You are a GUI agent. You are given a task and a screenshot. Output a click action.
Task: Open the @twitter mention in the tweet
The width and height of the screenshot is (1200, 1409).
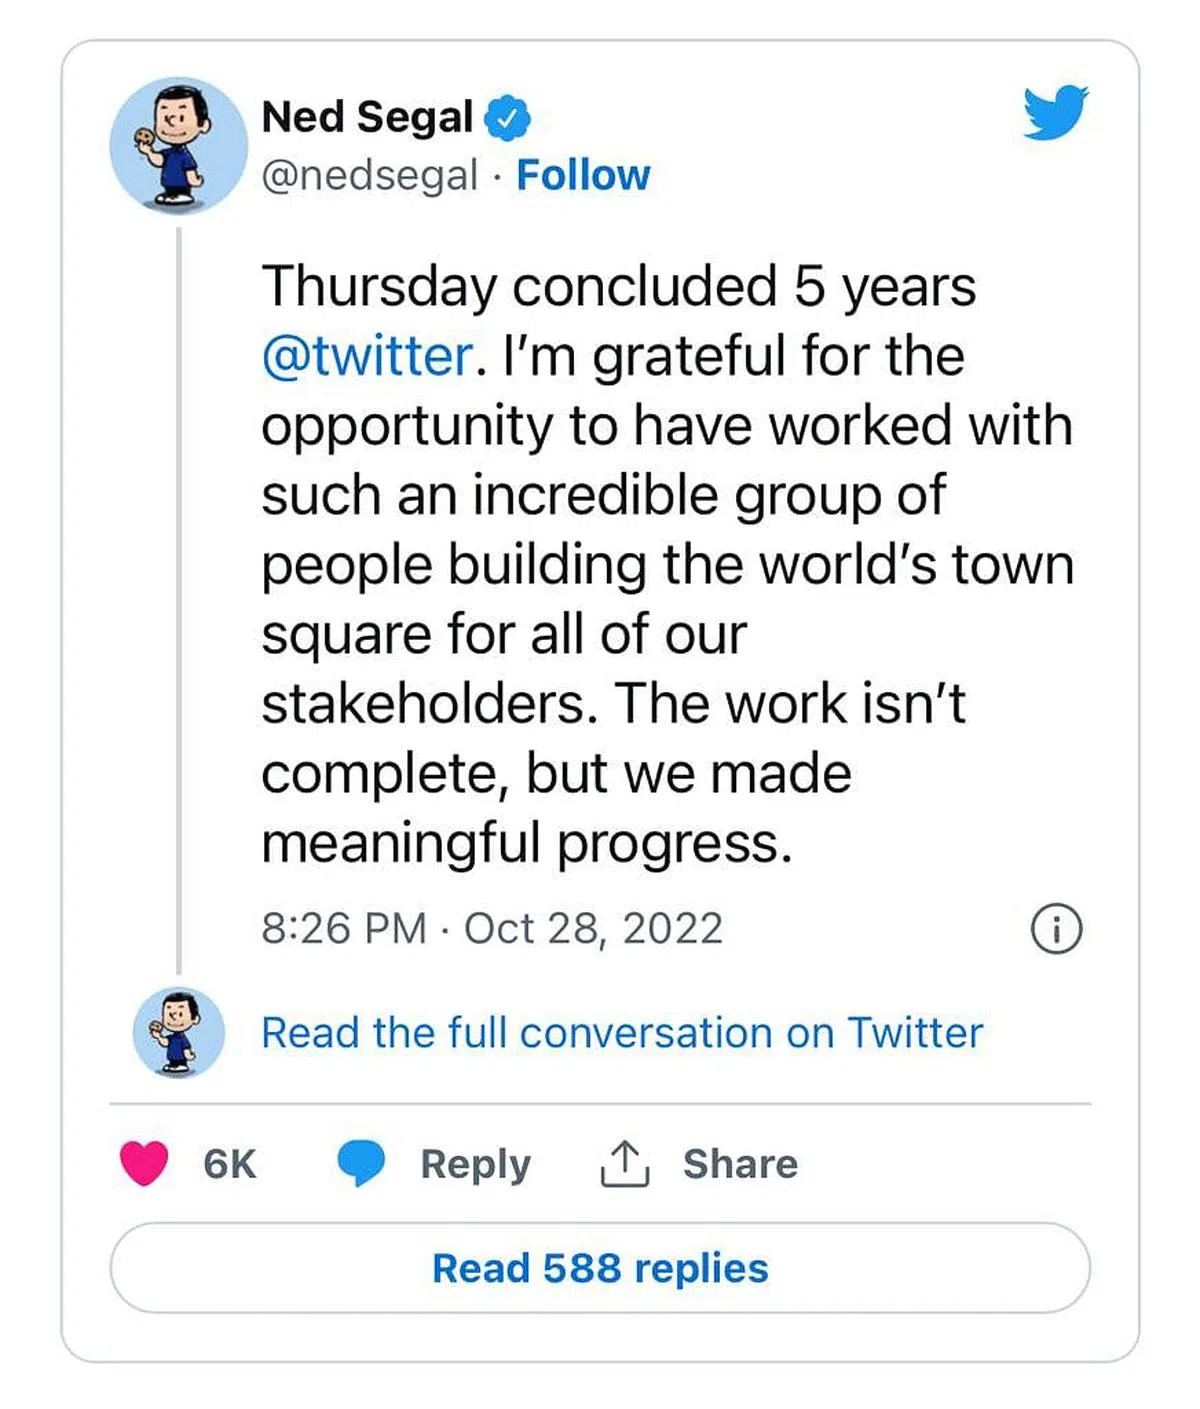(367, 357)
